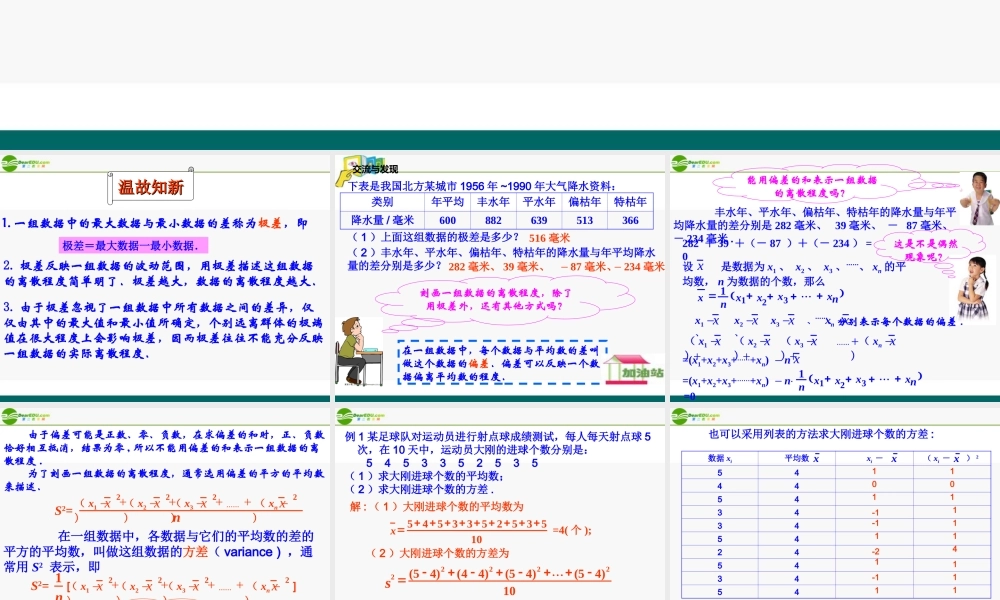Screen dimensions: 1000x600
Task: Click the girl photo below 这是不是偶然现象呢
Action: coord(973,288)
